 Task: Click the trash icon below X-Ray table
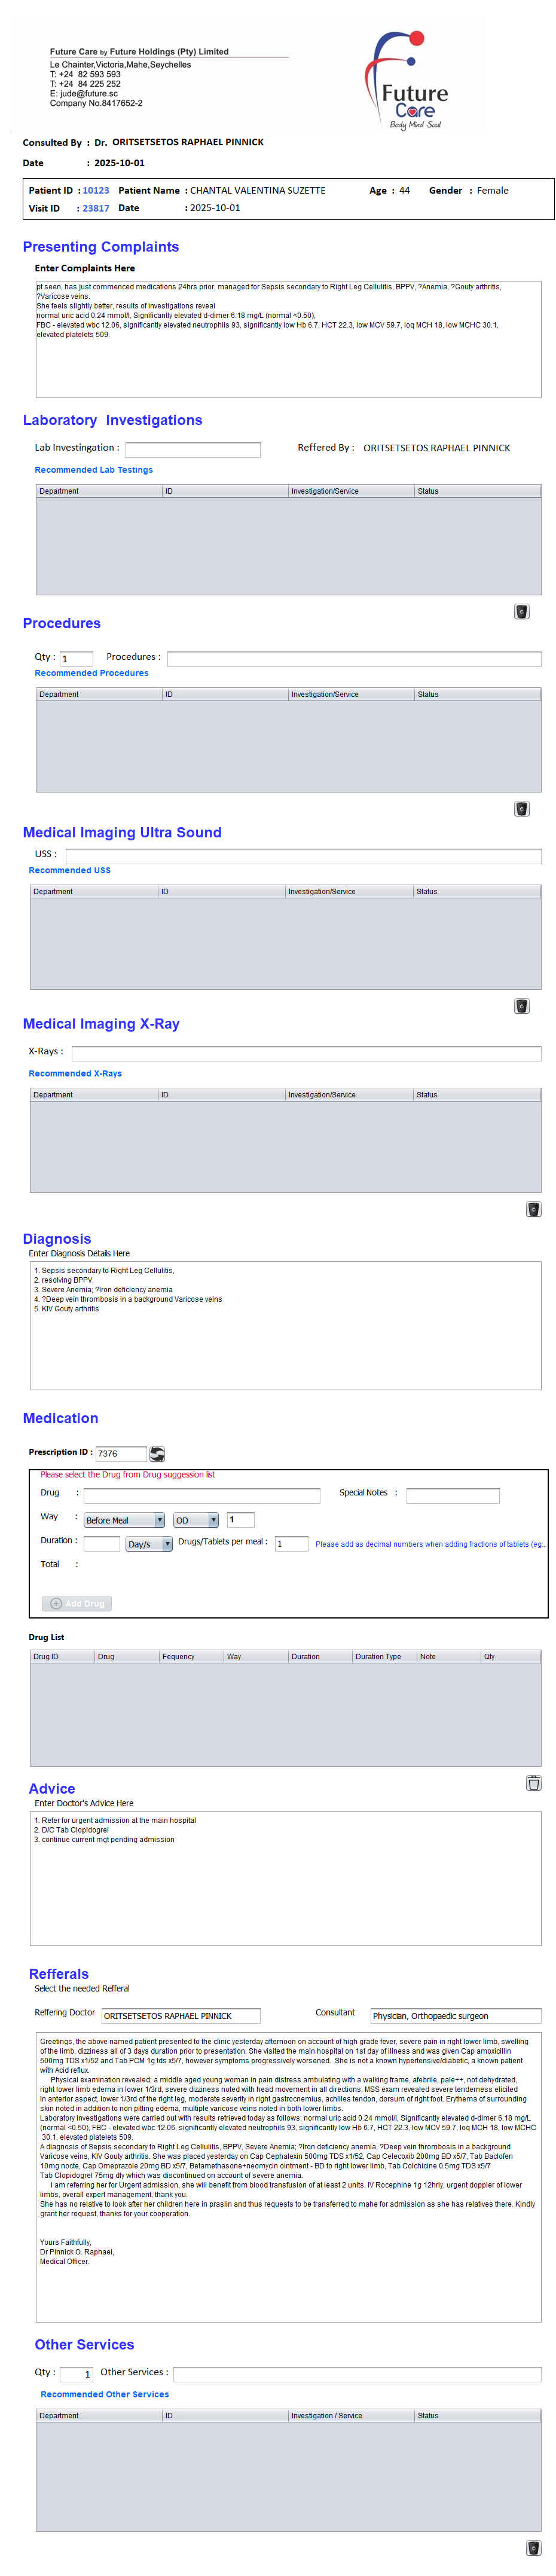point(533,1209)
